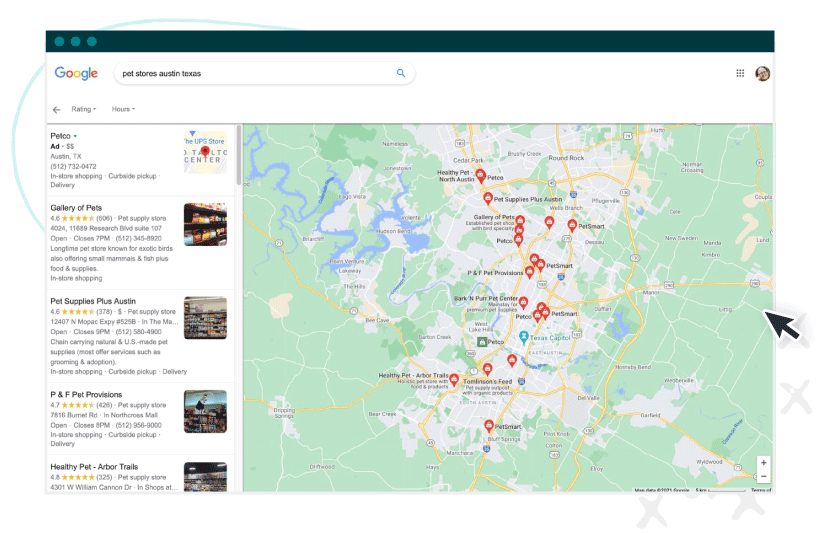Click the Gallery of Pets map pin
820x533 pixels.
pyautogui.click(x=520, y=220)
